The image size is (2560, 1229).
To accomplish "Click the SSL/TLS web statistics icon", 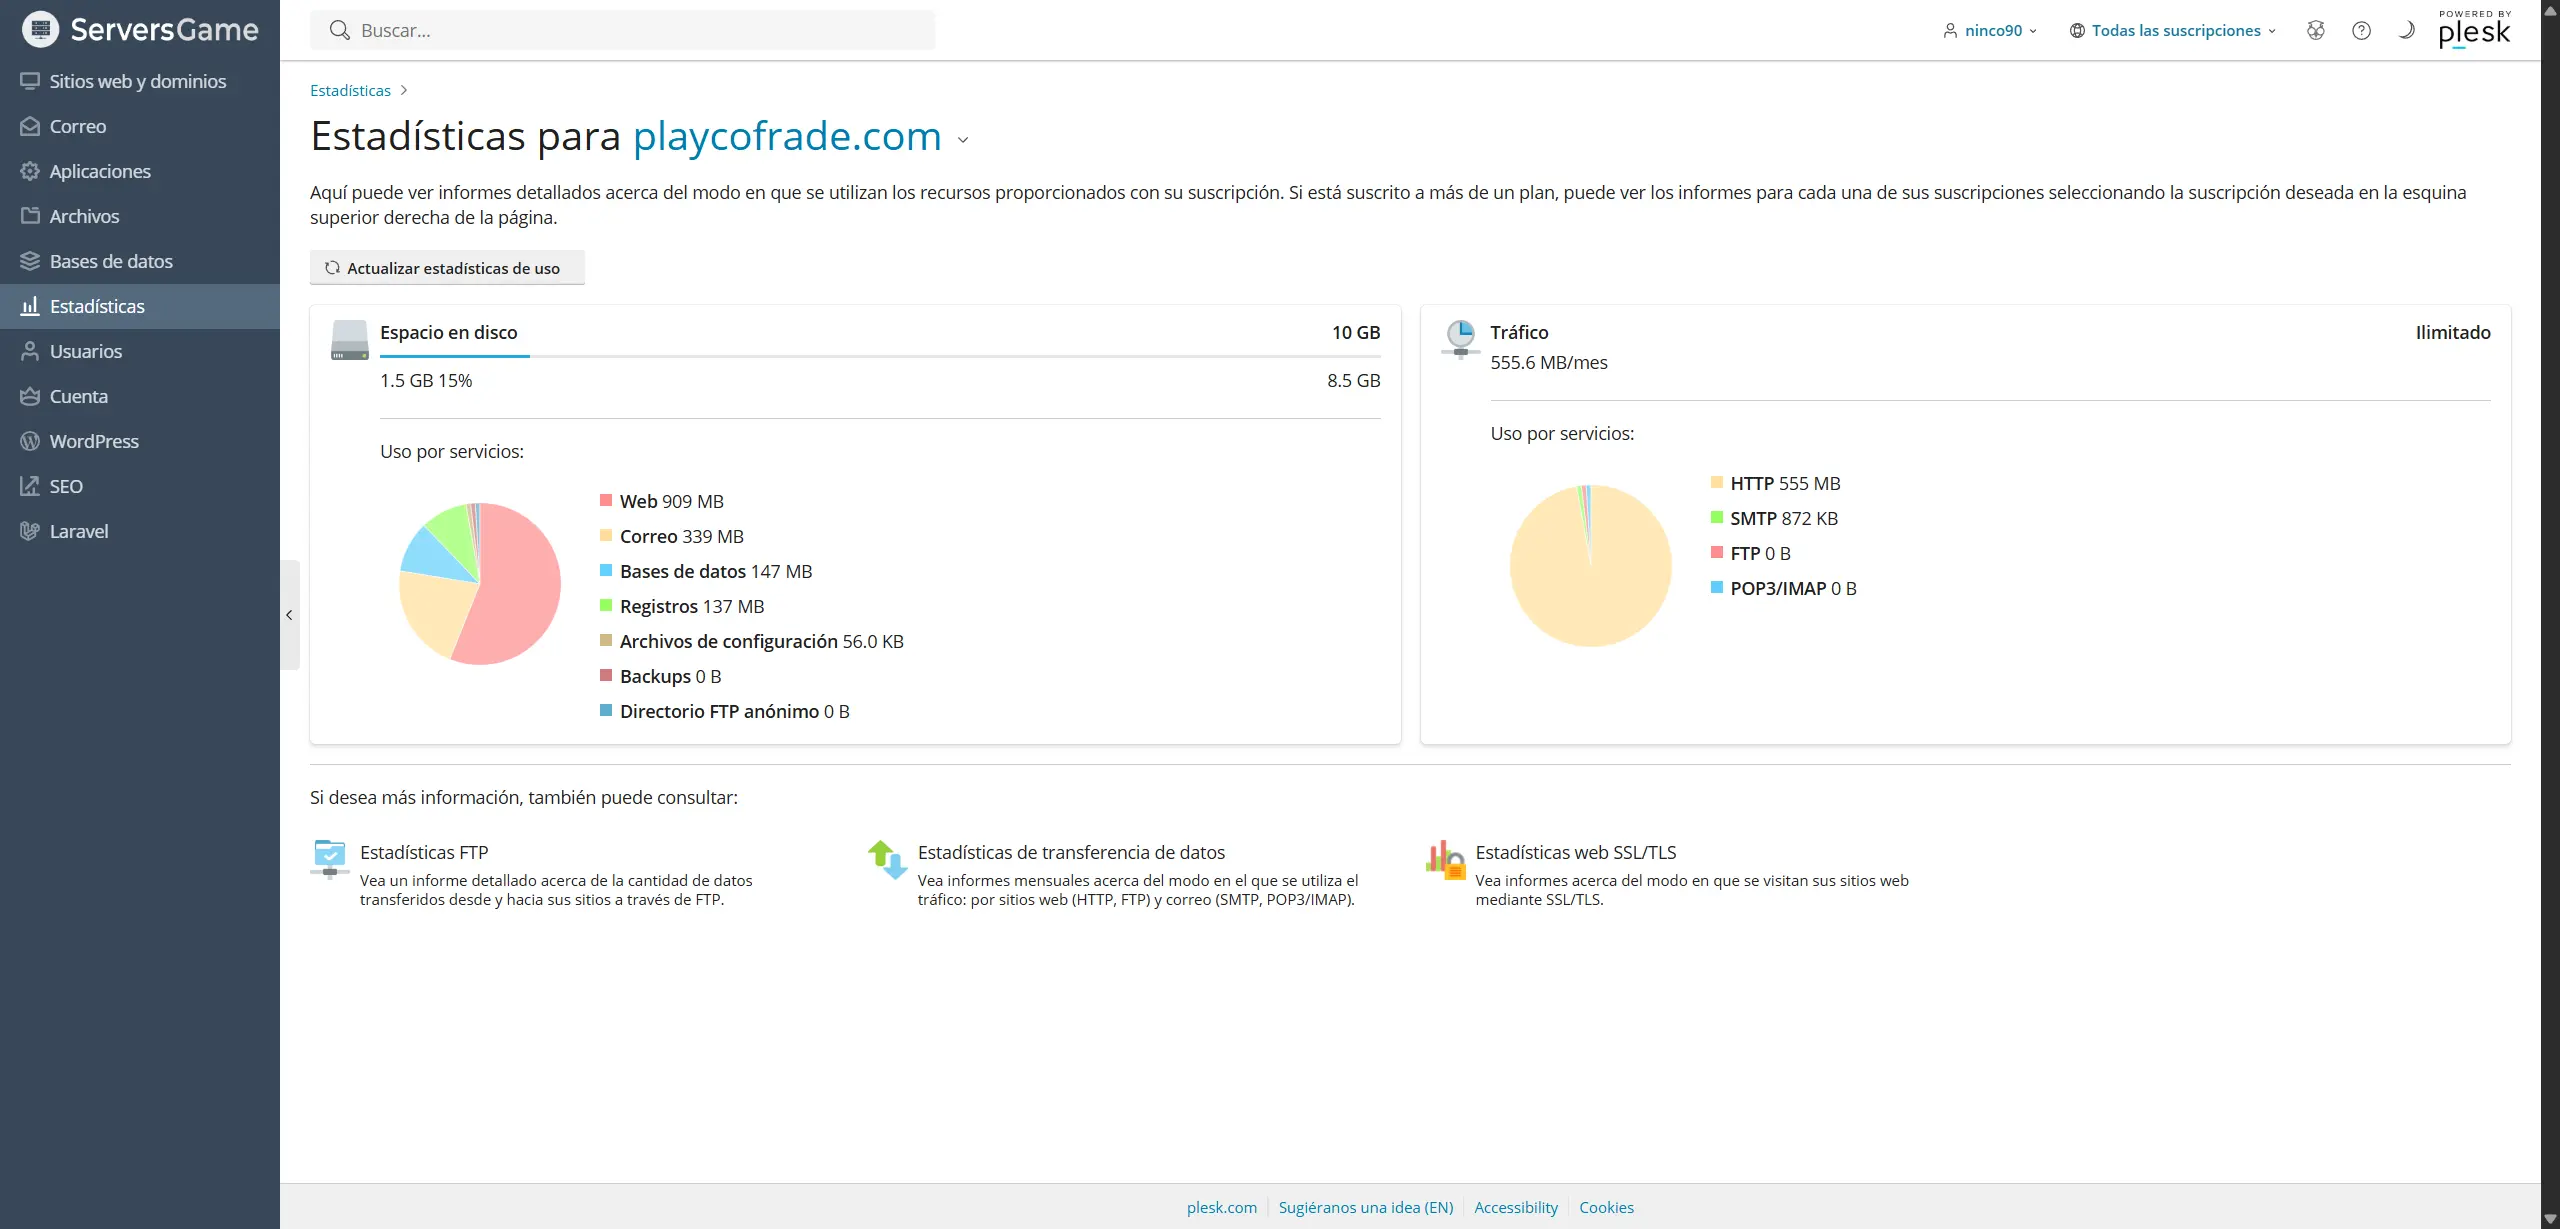I will tap(1445, 859).
